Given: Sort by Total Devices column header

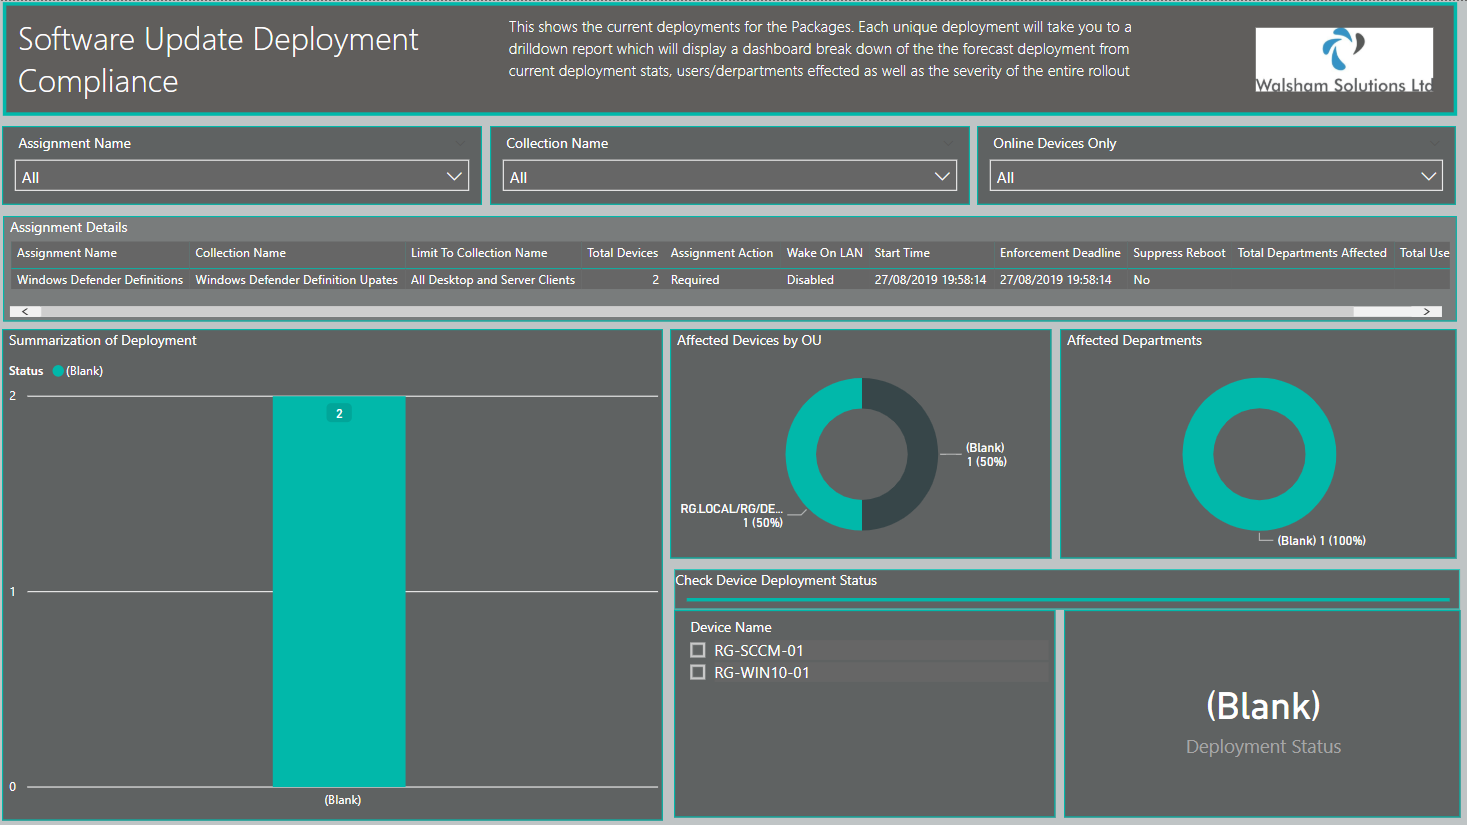Looking at the screenshot, I should (622, 253).
